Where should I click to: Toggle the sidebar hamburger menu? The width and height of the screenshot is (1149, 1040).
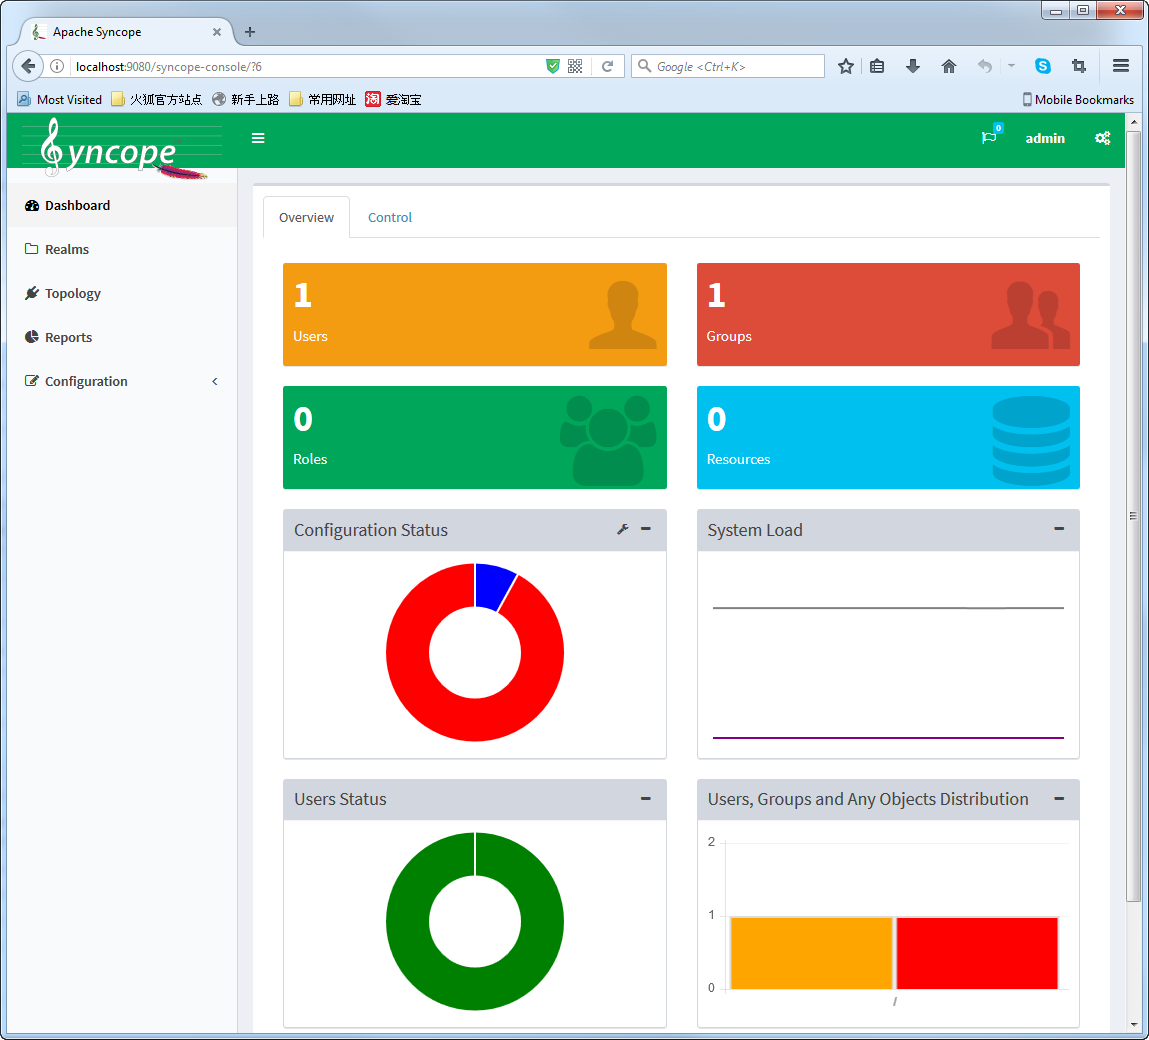click(258, 139)
